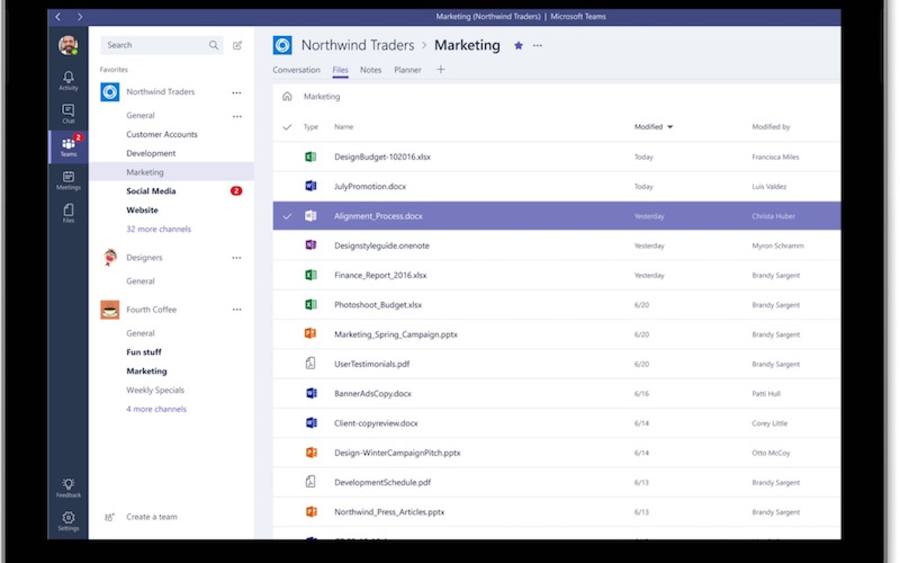Open Settings gear icon
This screenshot has height=563, width=900.
click(68, 521)
